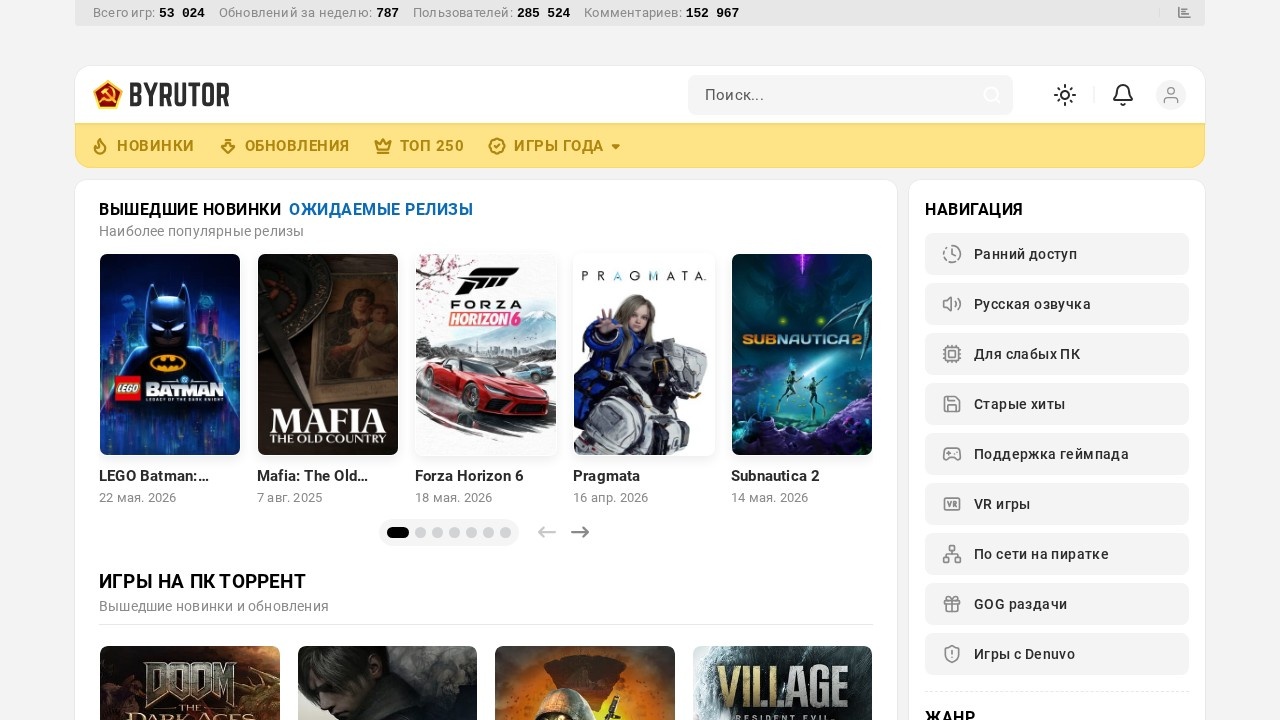Click the Поддержка геймпада controller icon
The image size is (1280, 720).
pyautogui.click(x=952, y=454)
